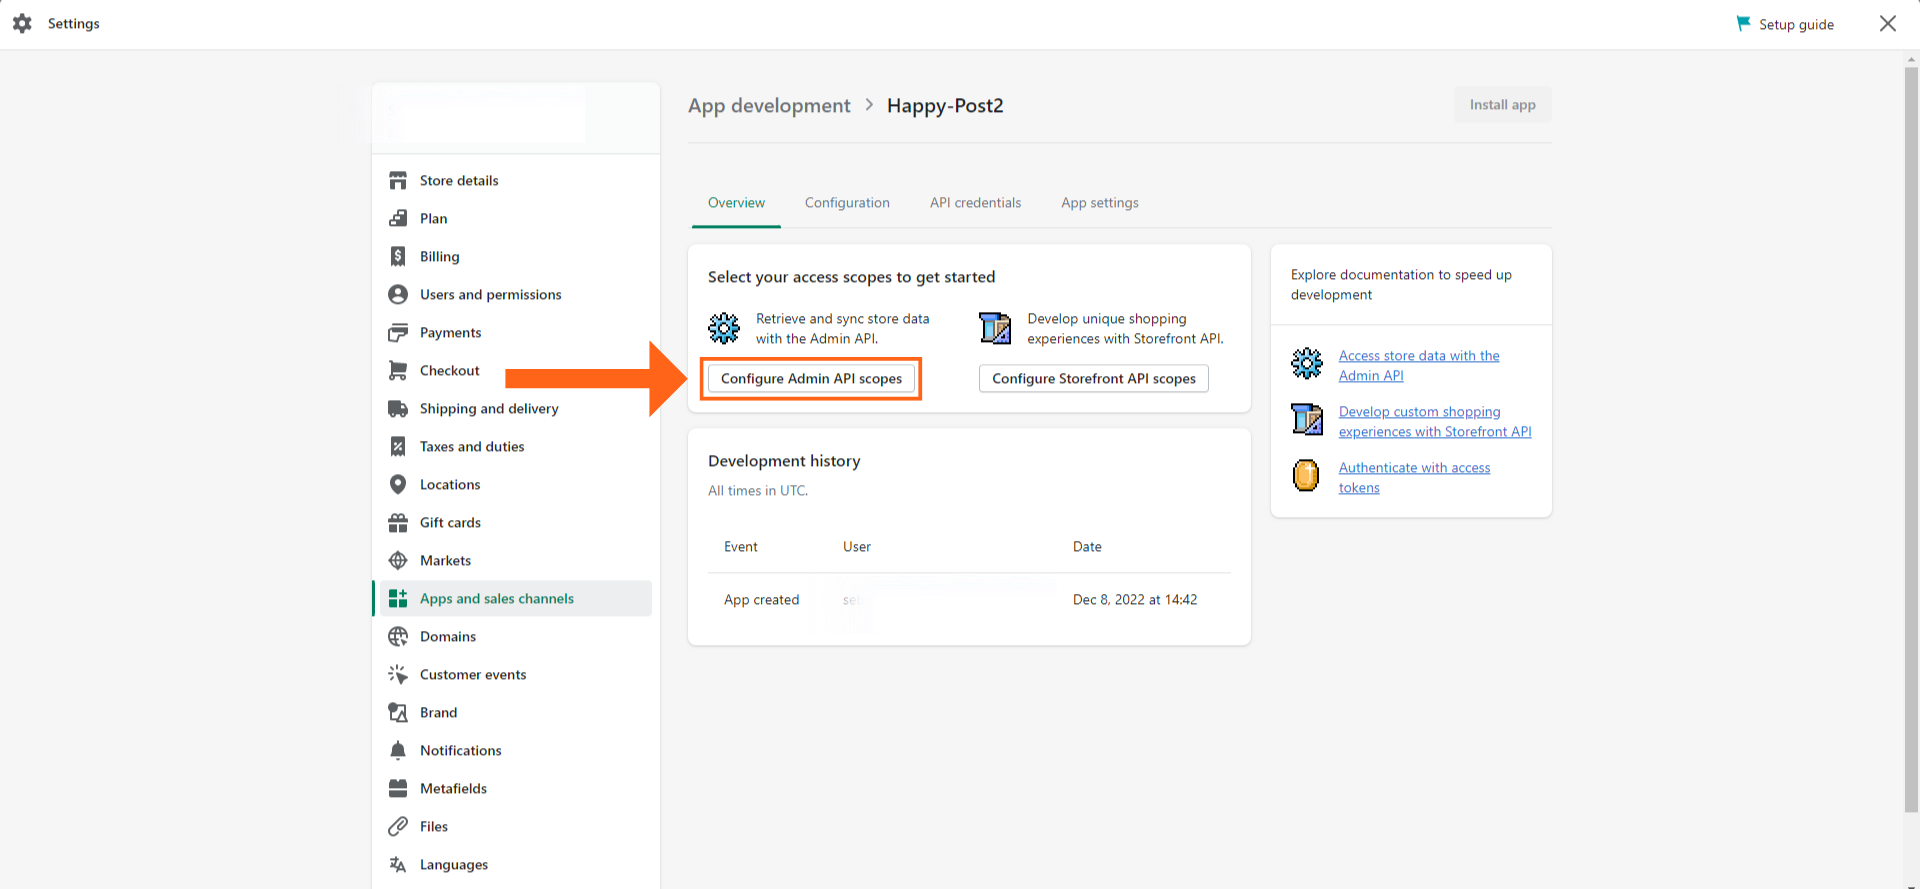
Task: Click the Install app button
Action: [x=1502, y=105]
